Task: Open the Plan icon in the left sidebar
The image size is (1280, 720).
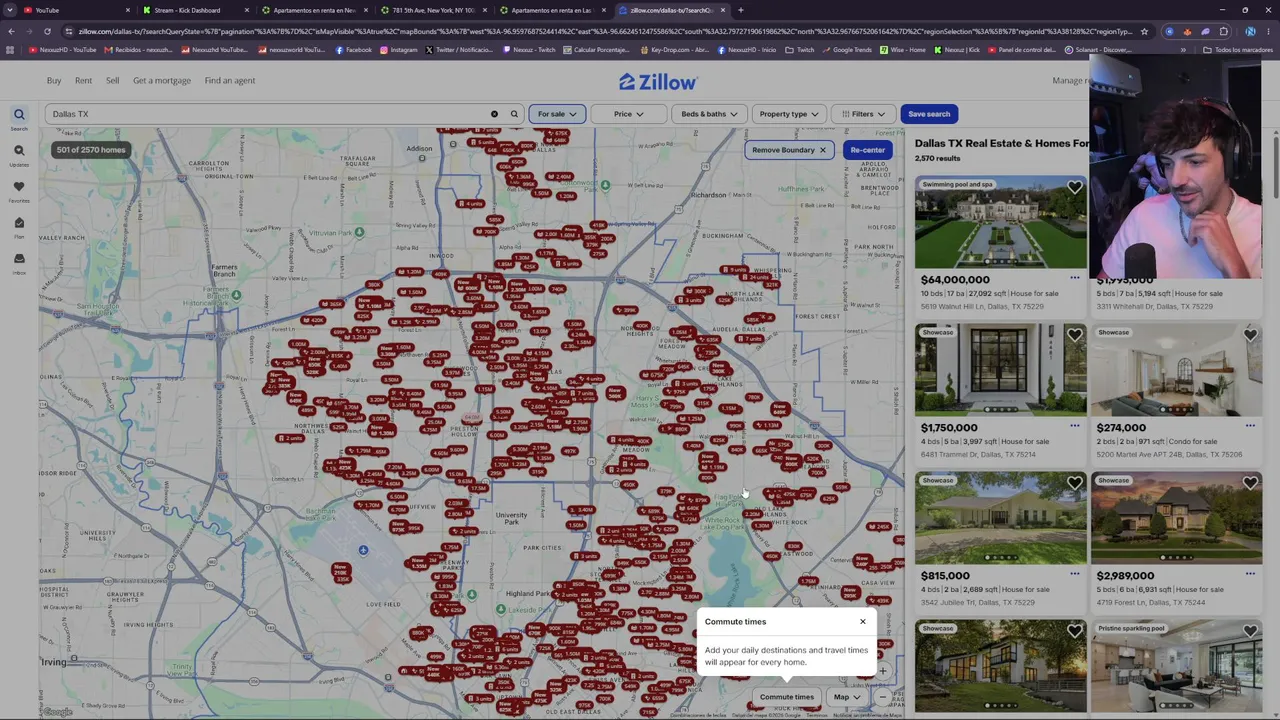Action: click(19, 223)
